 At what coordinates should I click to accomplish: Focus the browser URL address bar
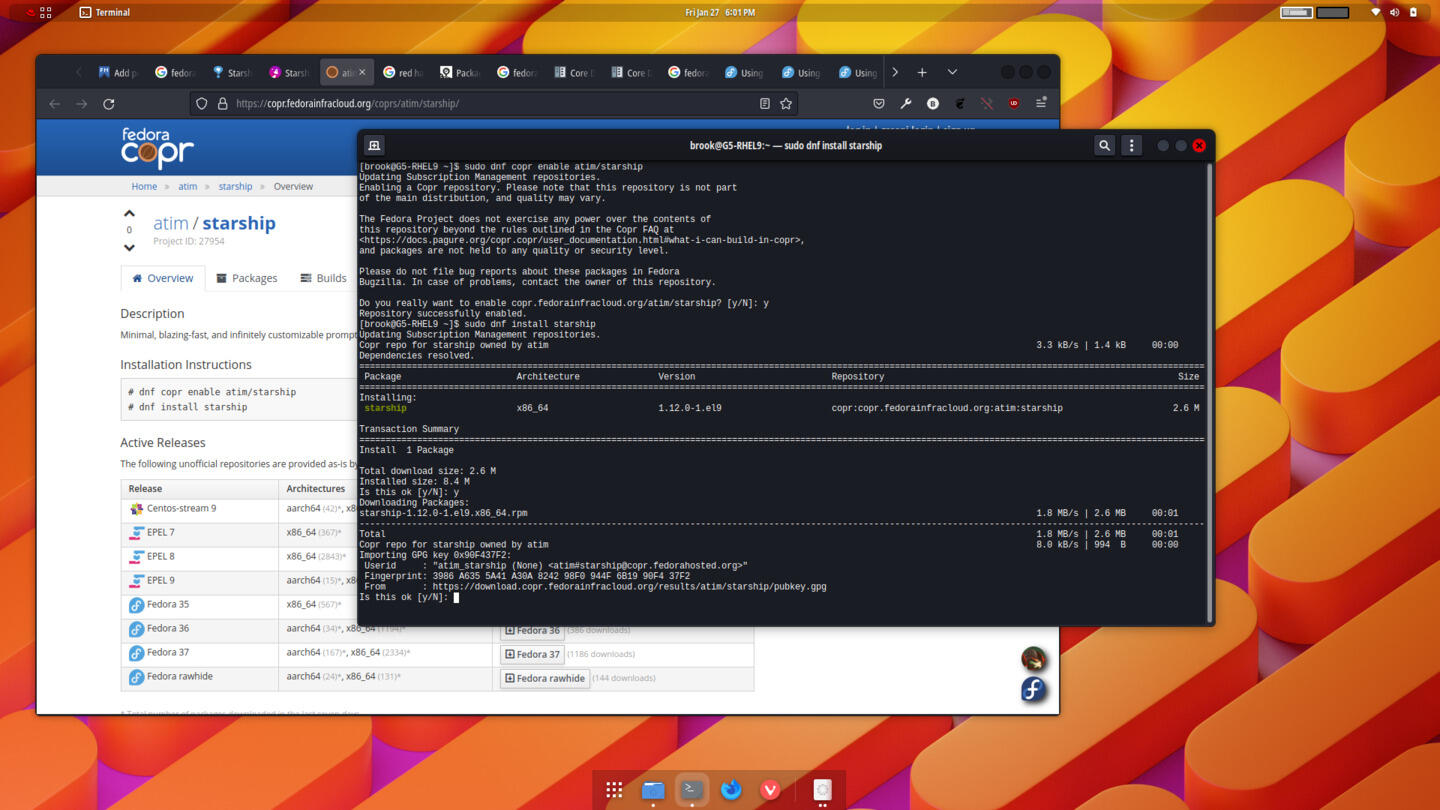tap(495, 103)
